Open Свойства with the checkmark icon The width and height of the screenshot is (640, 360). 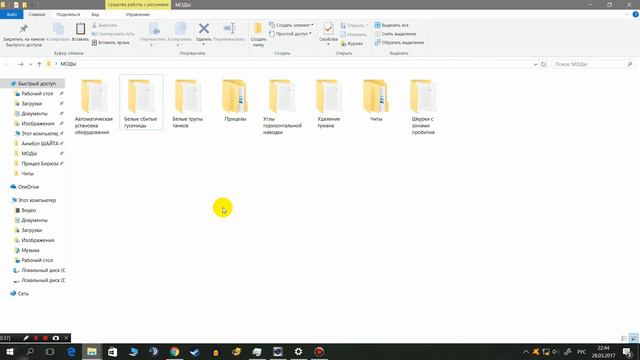(328, 33)
